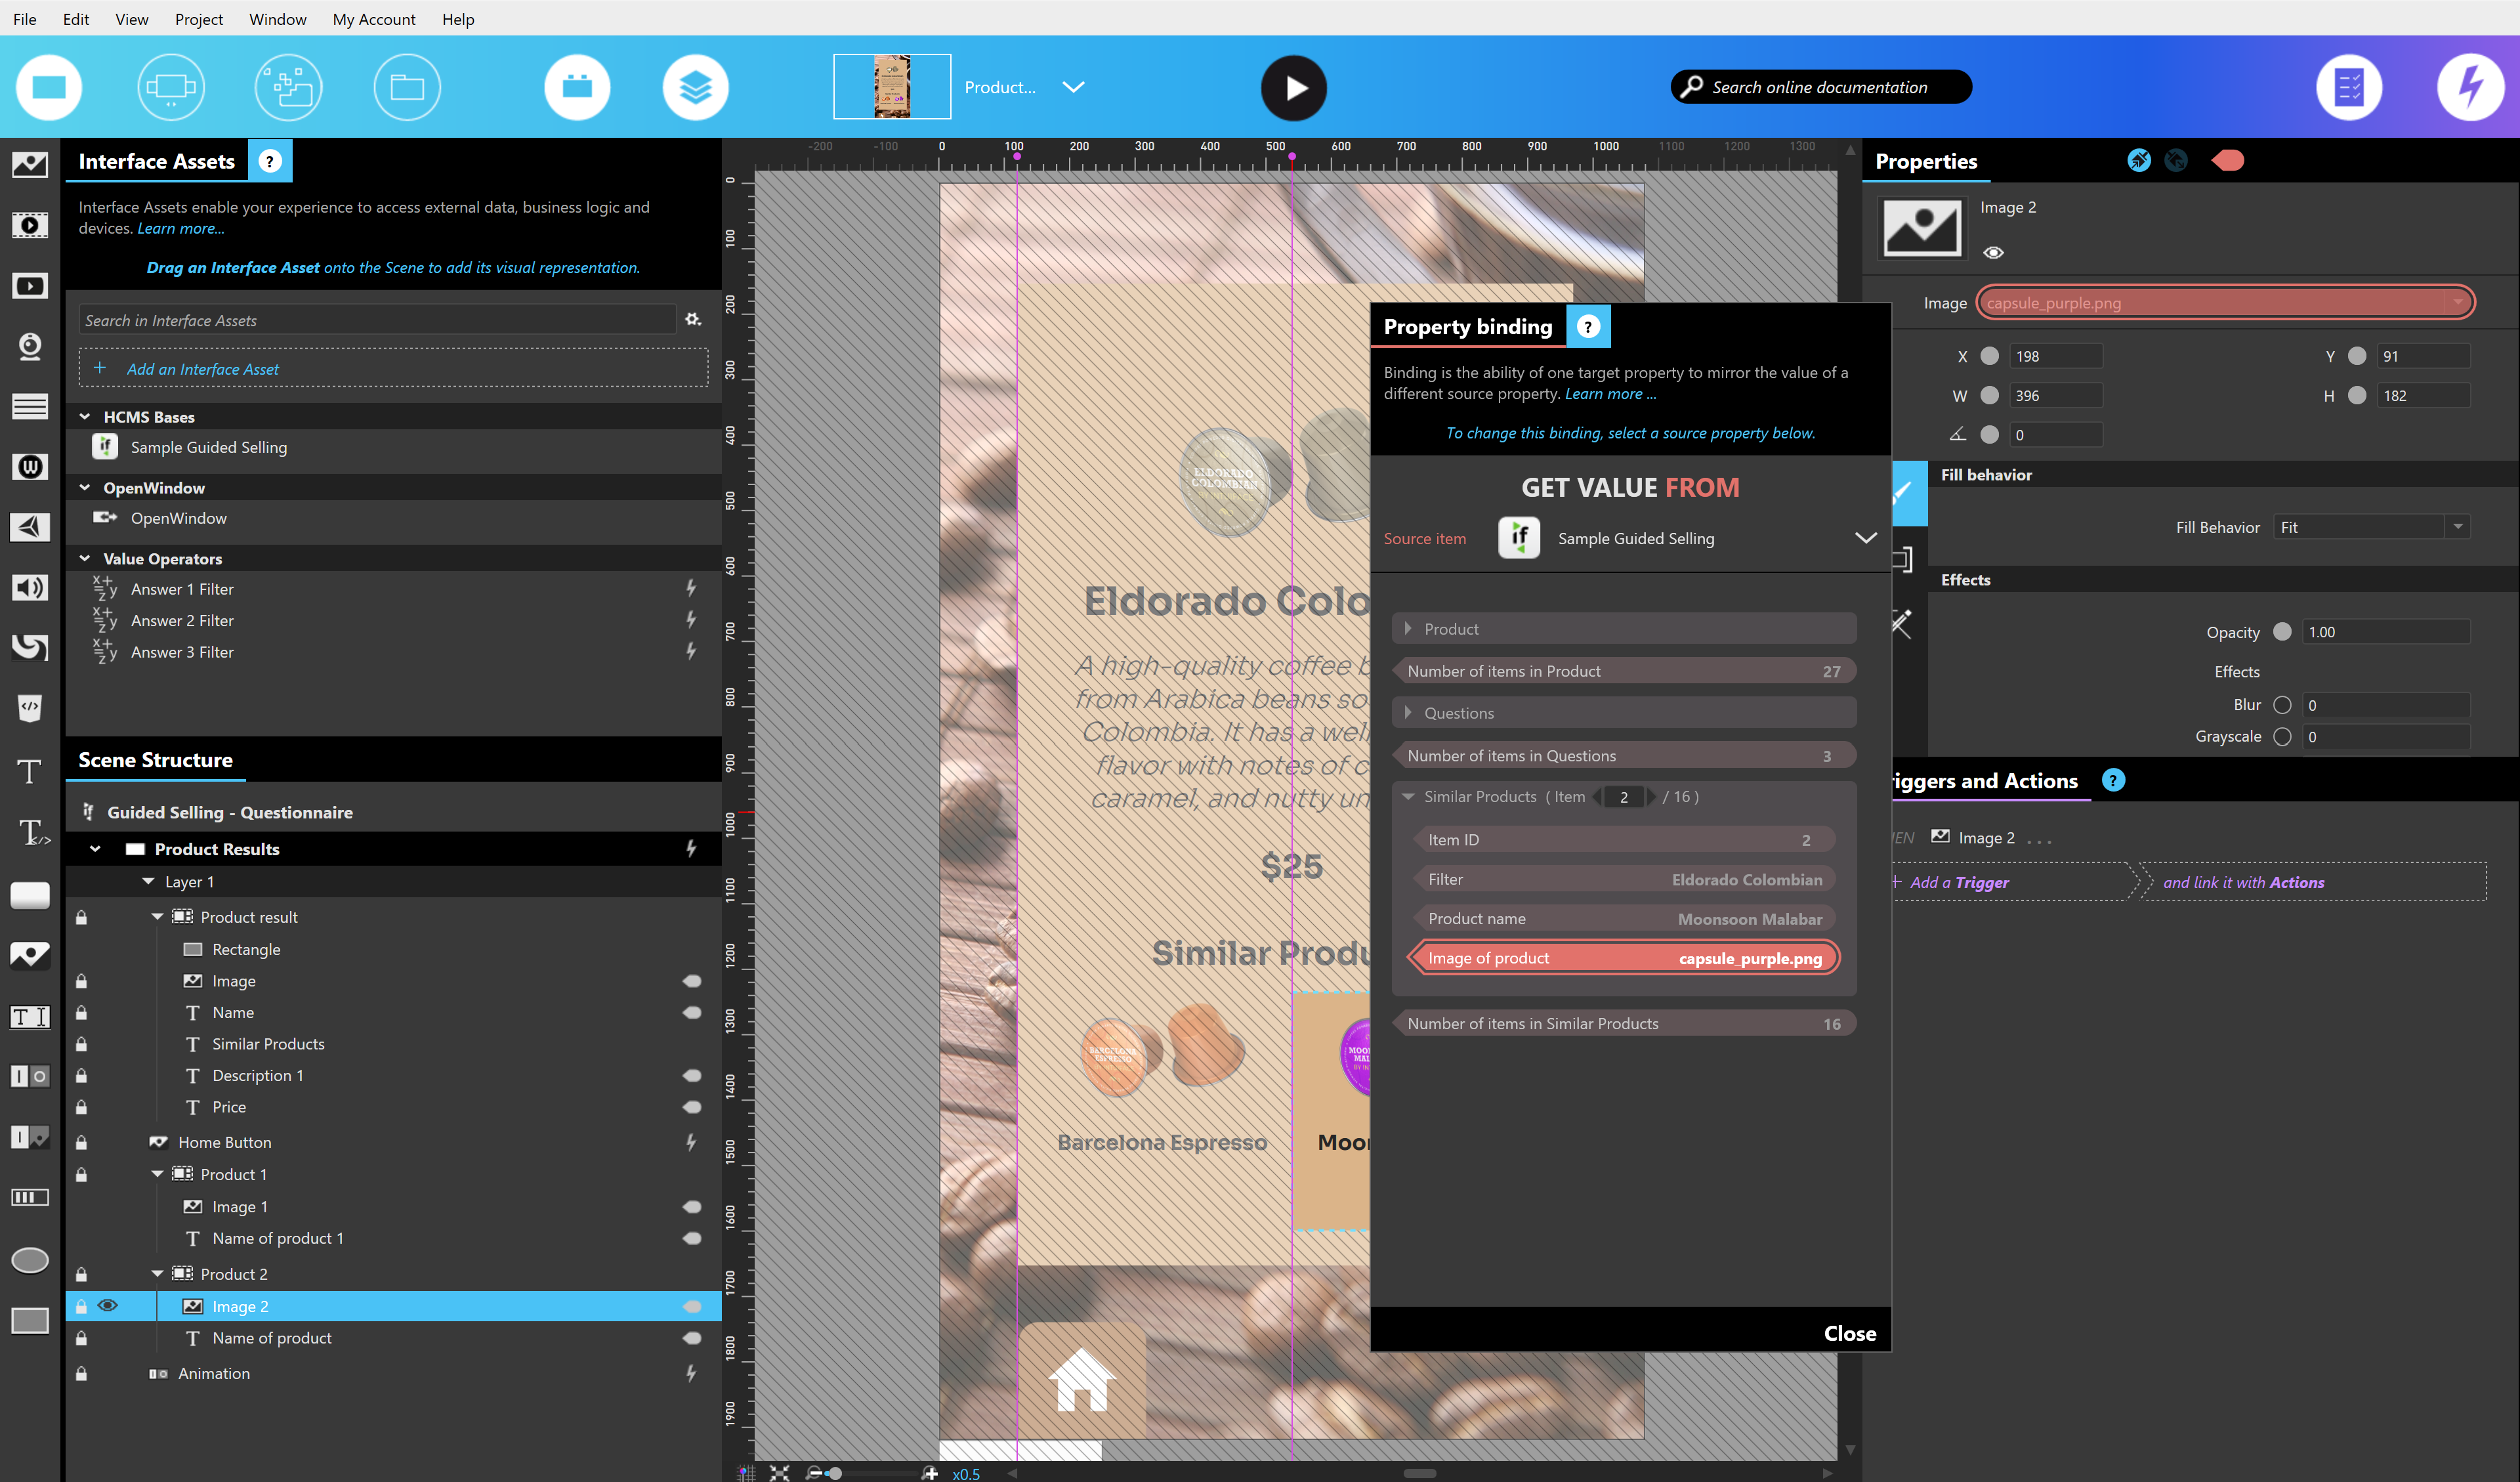Open the Devices toolbar icon
Image resolution: width=2520 pixels, height=1482 pixels.
[171, 87]
